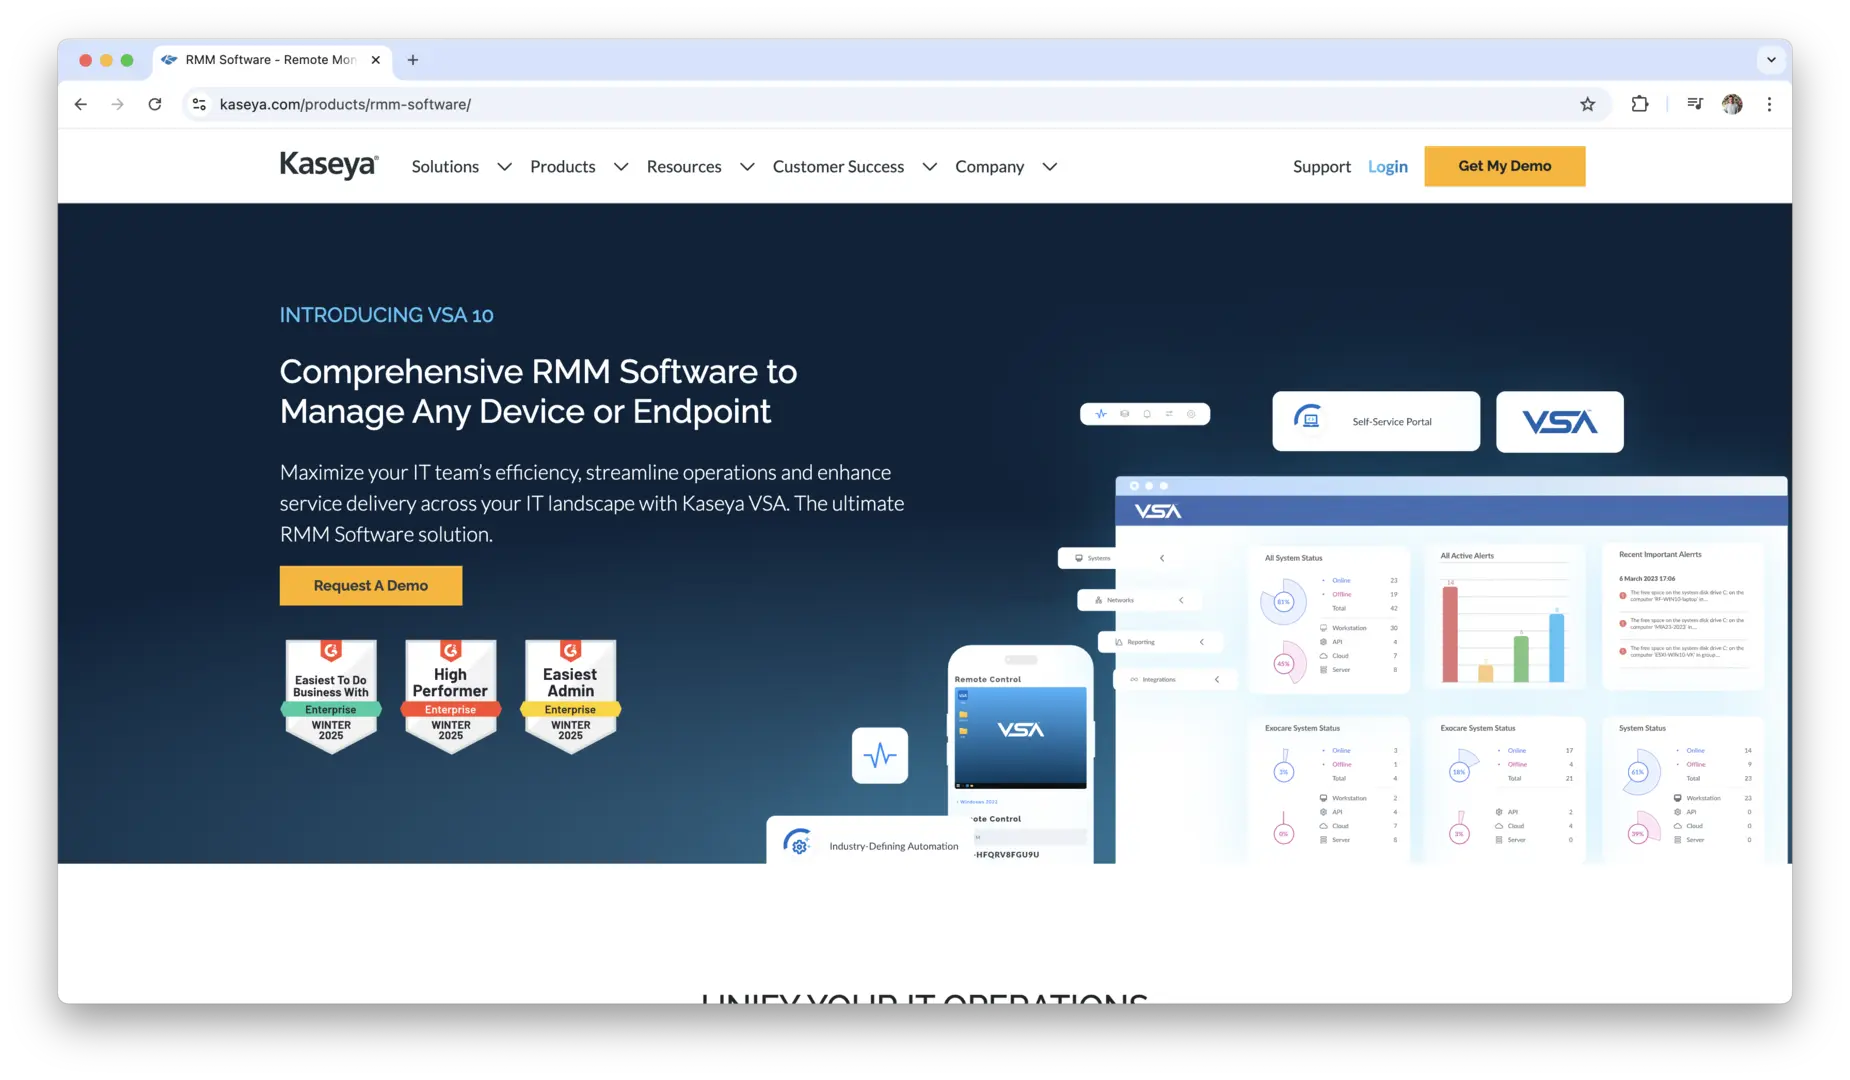Click the Easiest To Do Business With badge
Screen dimensions: 1850x1080
pos(331,696)
